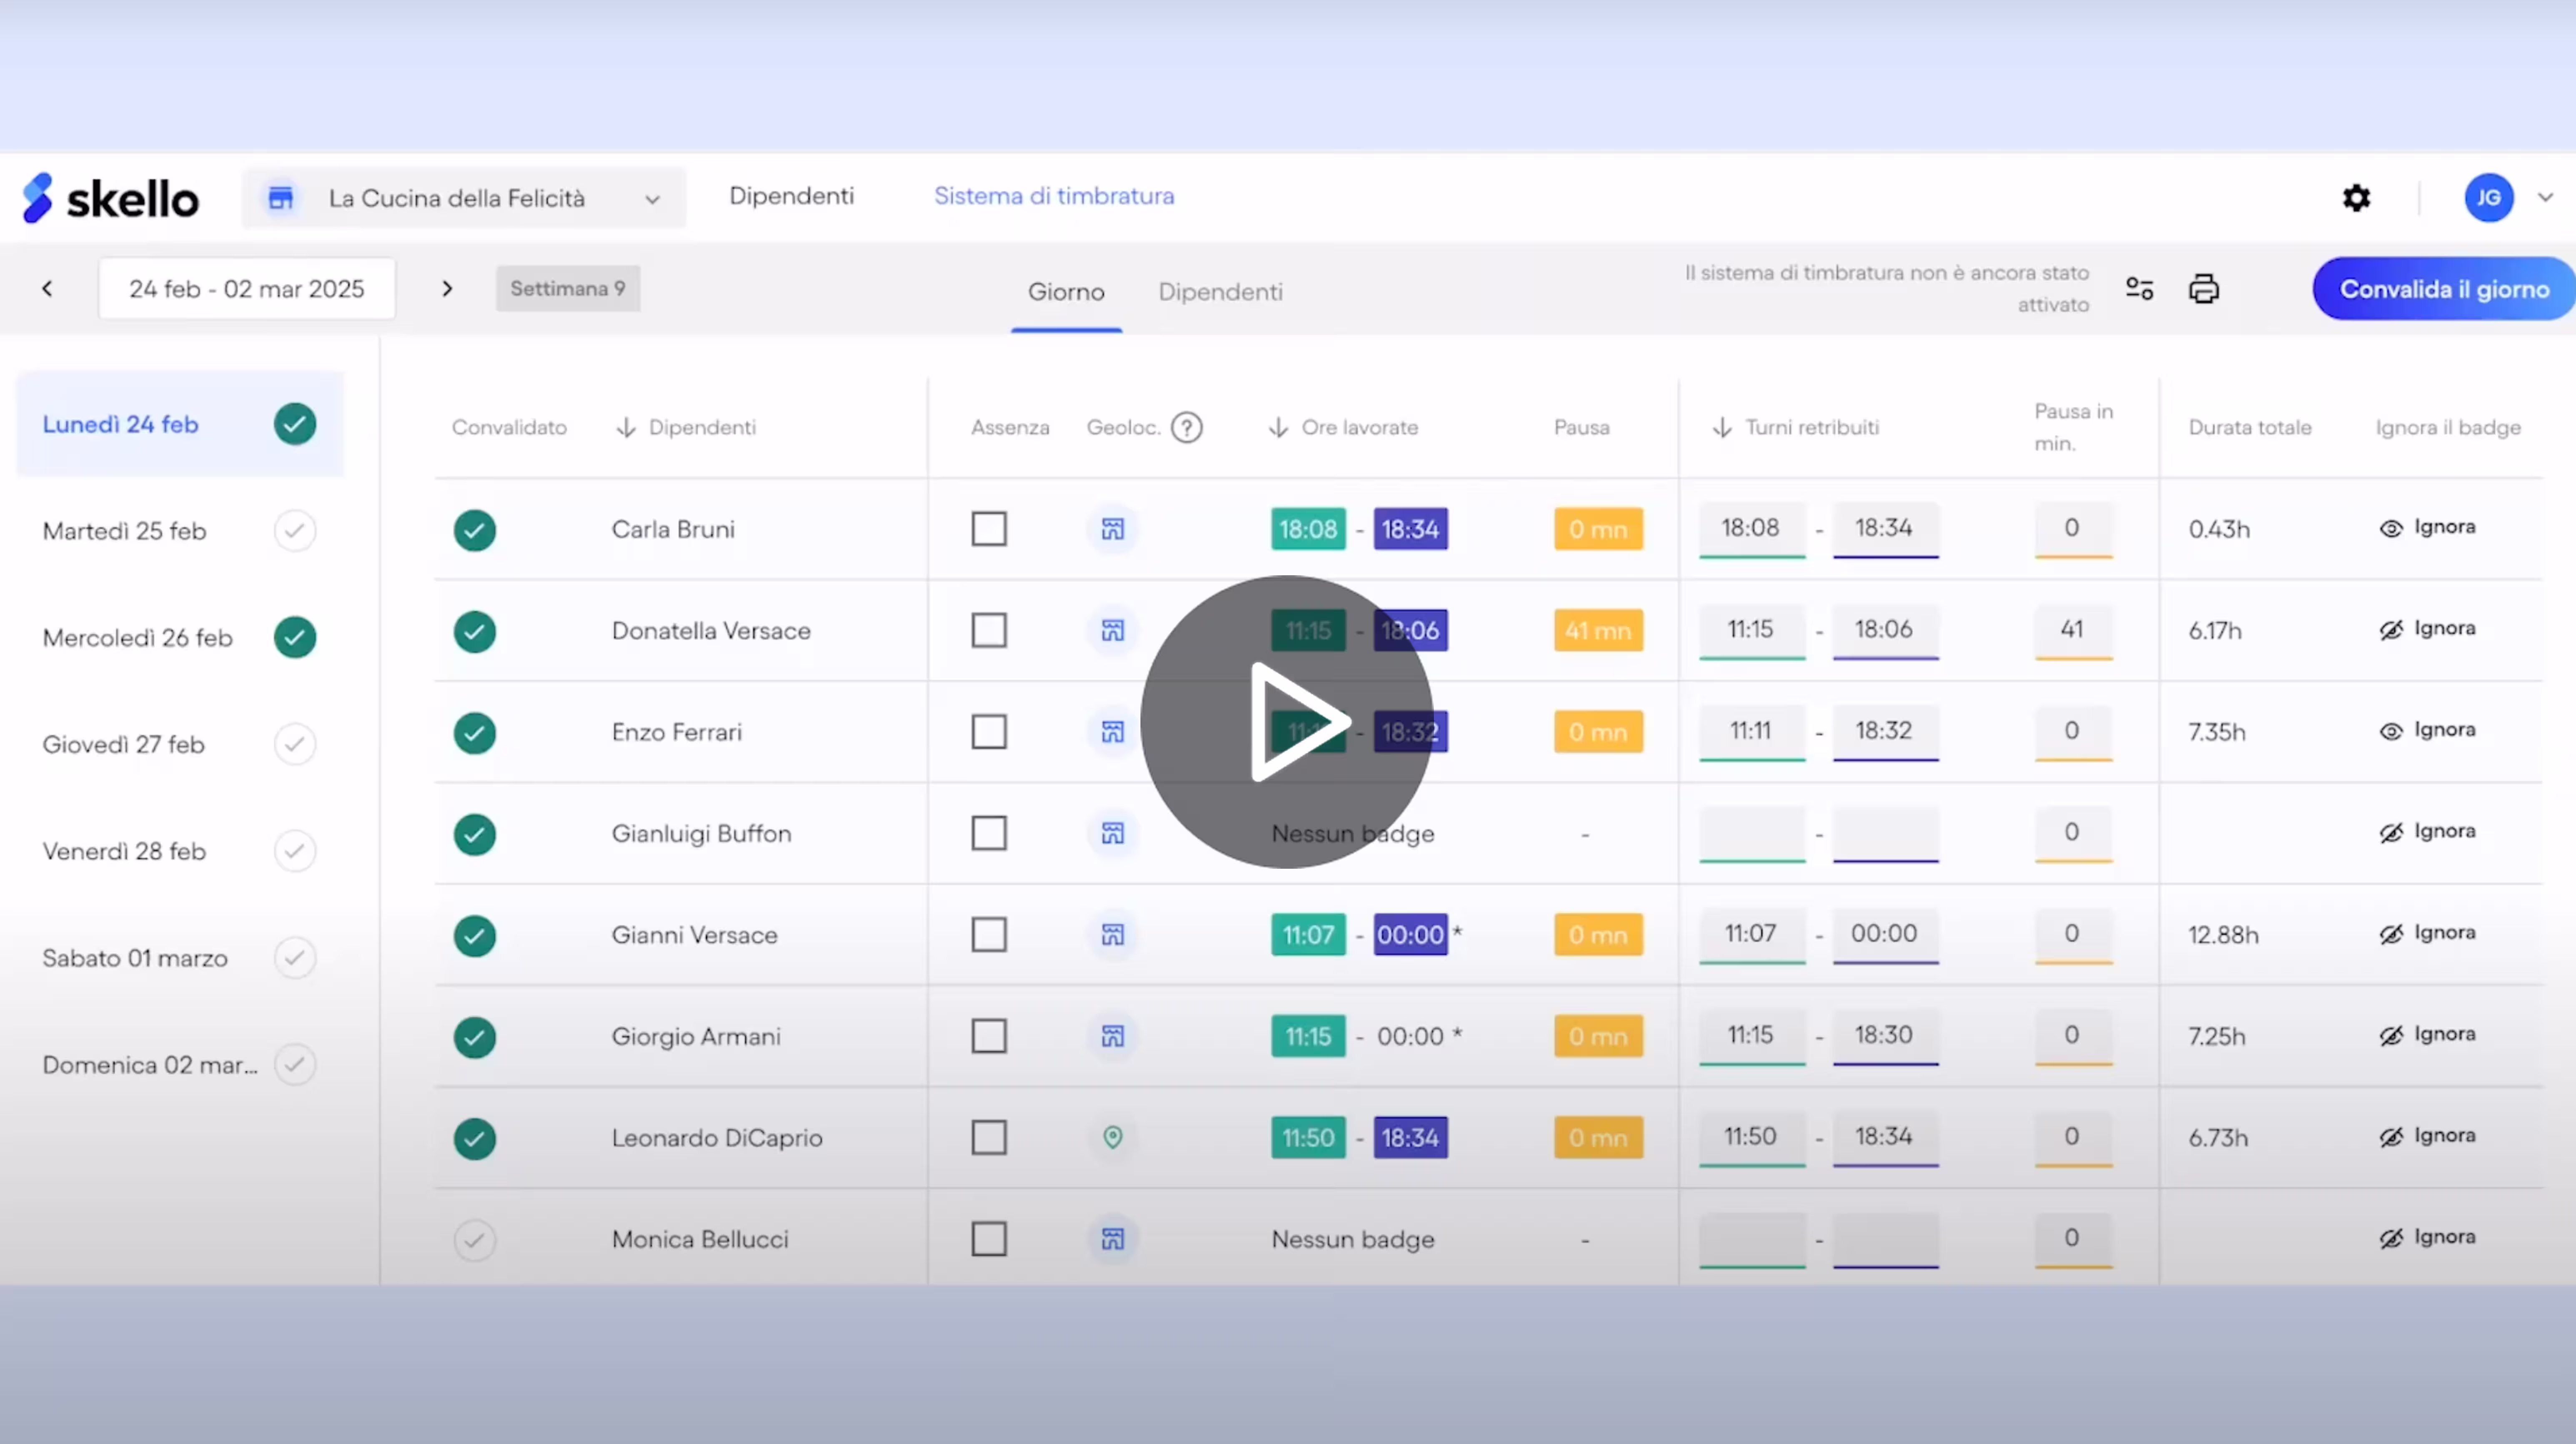
Task: Go to next week with right chevron
Action: (447, 289)
